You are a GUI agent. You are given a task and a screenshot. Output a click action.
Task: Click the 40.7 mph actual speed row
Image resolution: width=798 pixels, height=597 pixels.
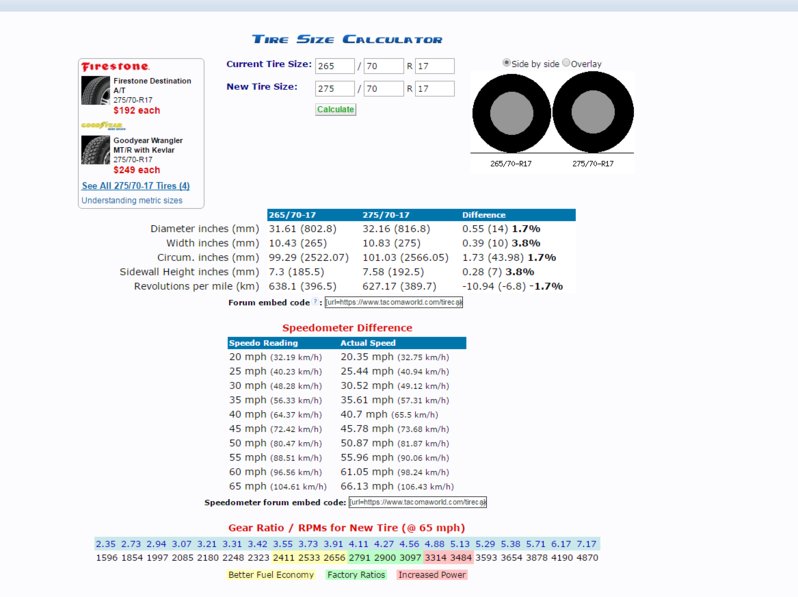click(389, 414)
